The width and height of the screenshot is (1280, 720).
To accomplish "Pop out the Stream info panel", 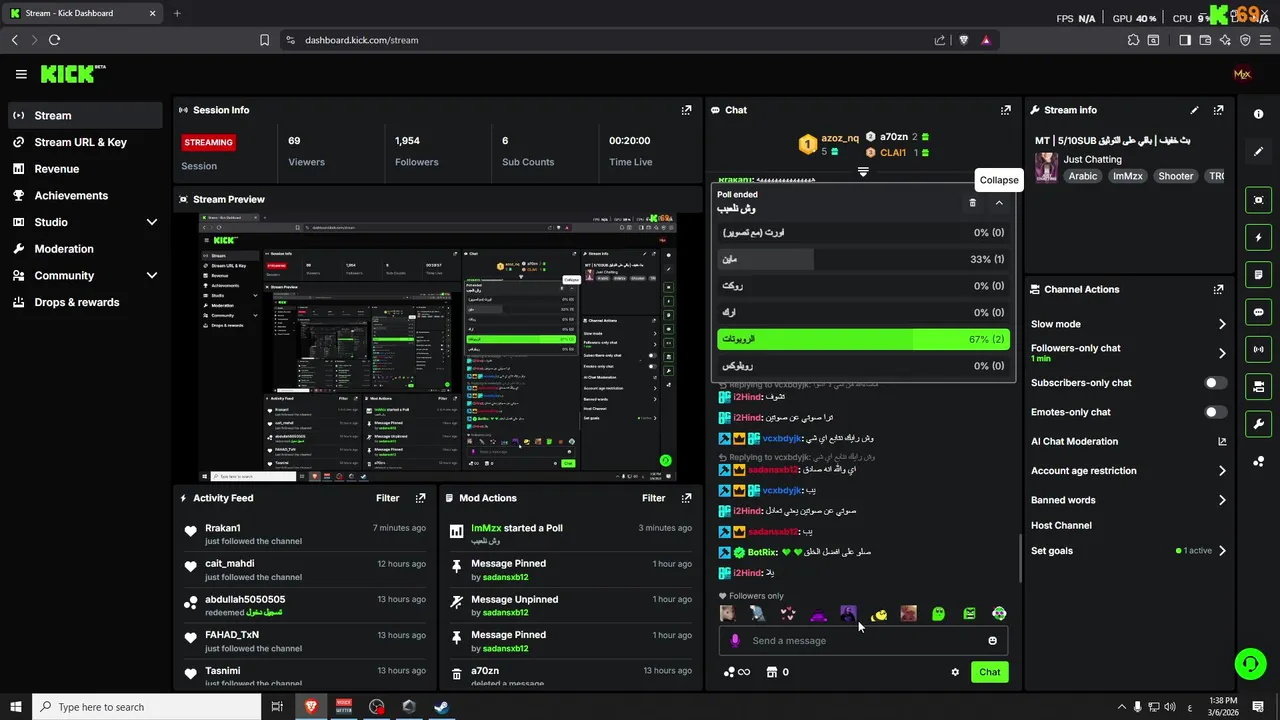I will [x=1218, y=110].
